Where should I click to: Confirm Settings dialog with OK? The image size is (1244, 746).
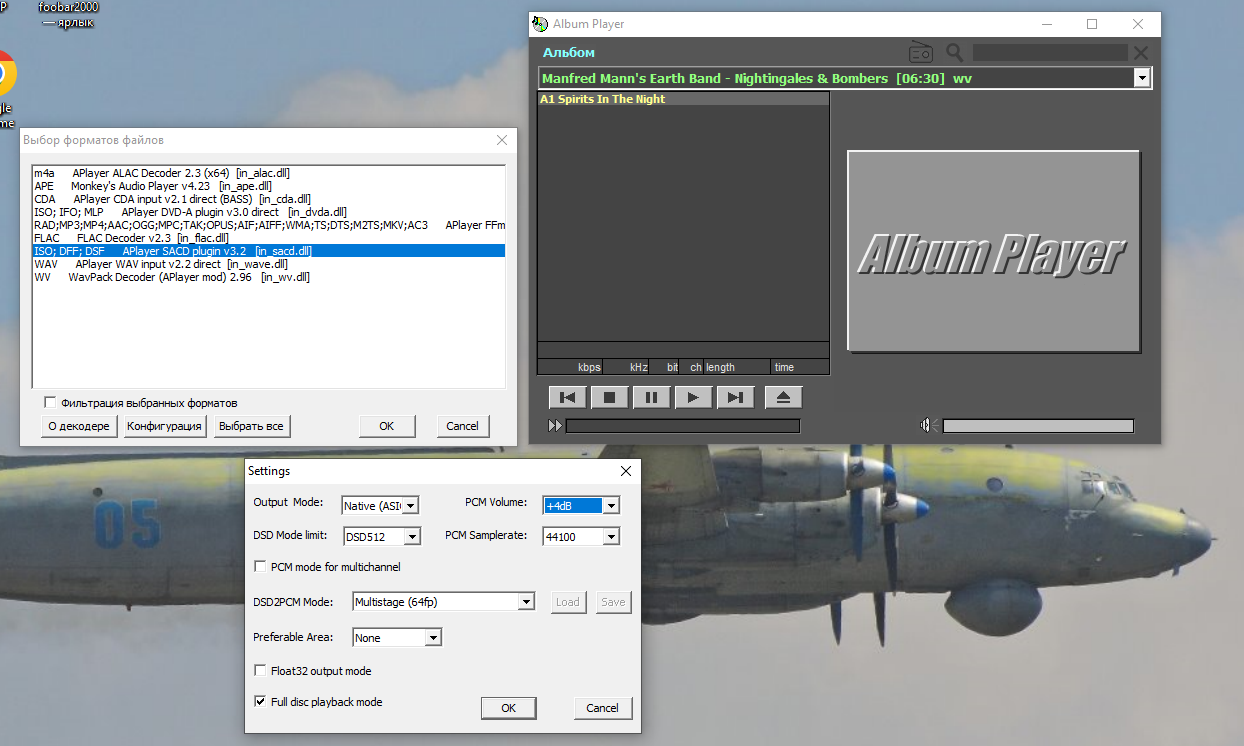pos(508,708)
